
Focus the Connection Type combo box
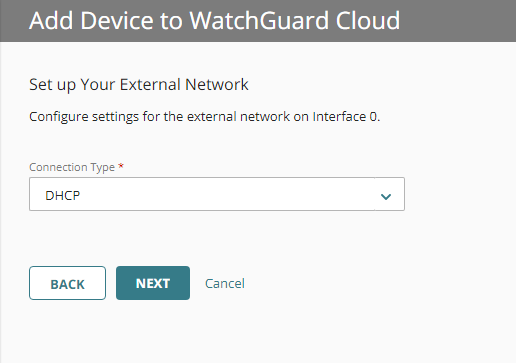click(217, 194)
